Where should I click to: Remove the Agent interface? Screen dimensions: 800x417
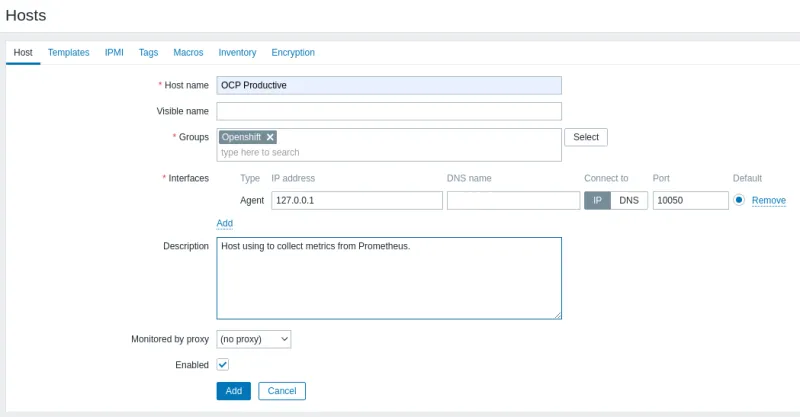(x=768, y=200)
